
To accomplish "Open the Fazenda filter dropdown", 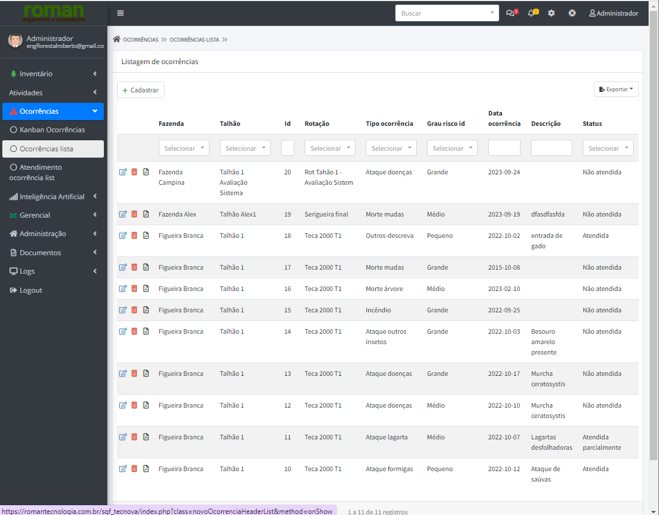I will [x=183, y=148].
